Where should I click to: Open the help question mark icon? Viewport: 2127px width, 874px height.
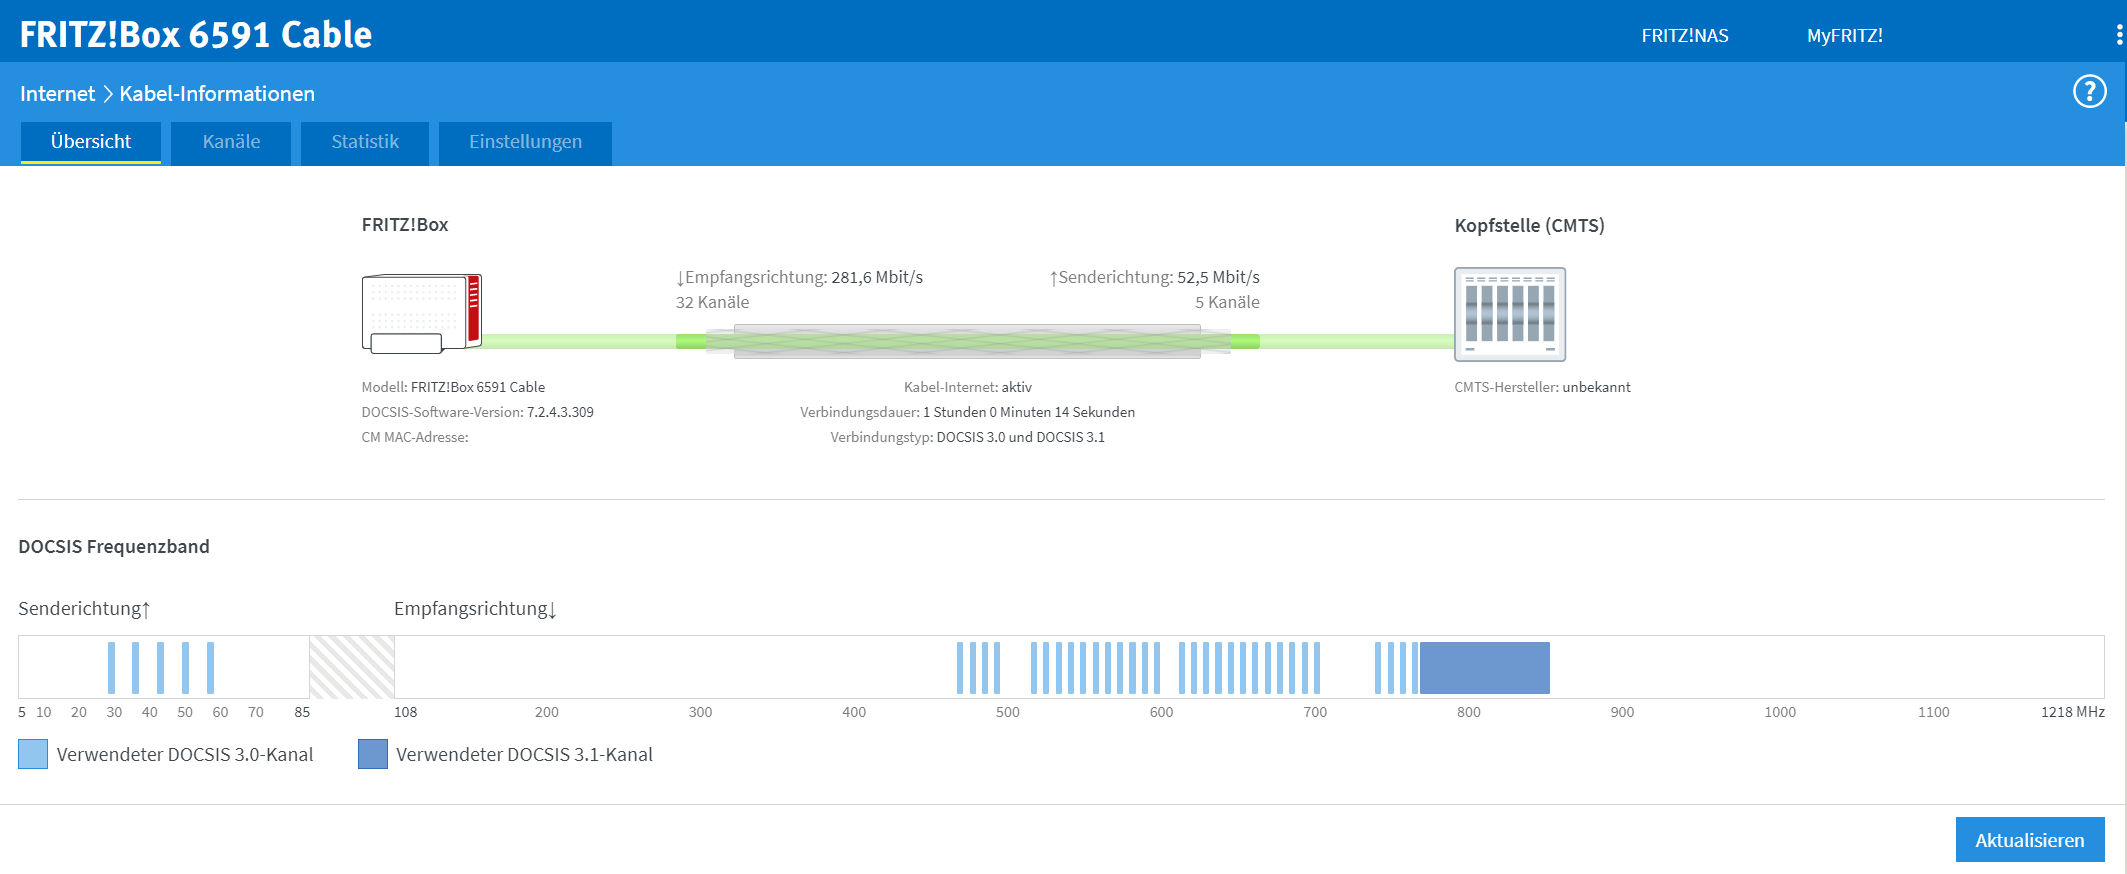click(2089, 92)
